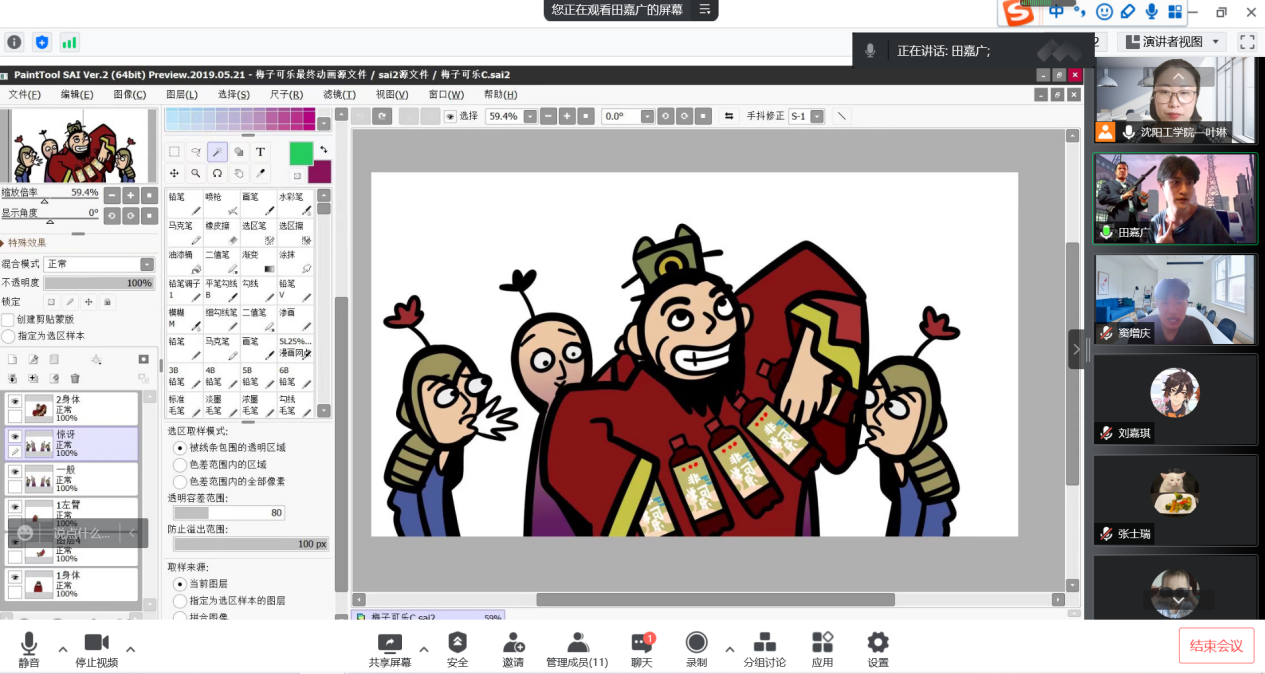
Task: Delete layer with trash icon
Action: 75,378
